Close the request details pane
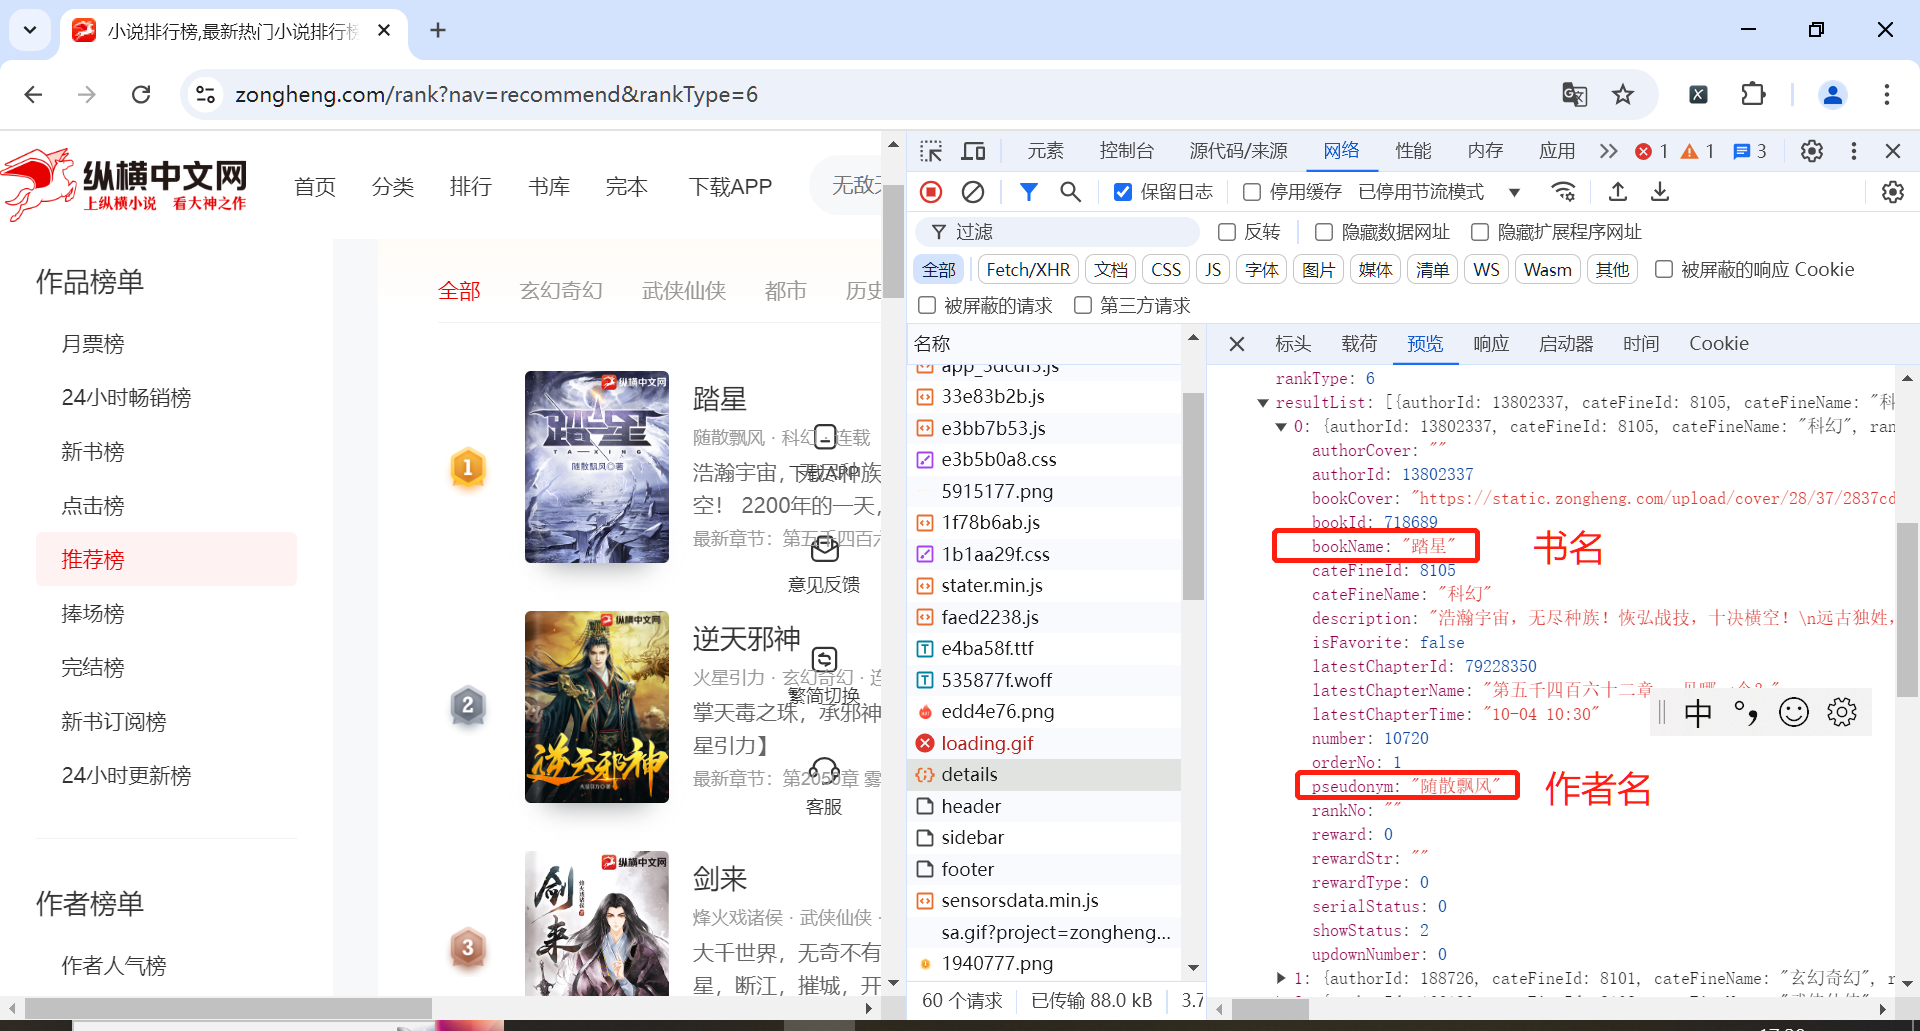Viewport: 1920px width, 1031px height. [1237, 344]
